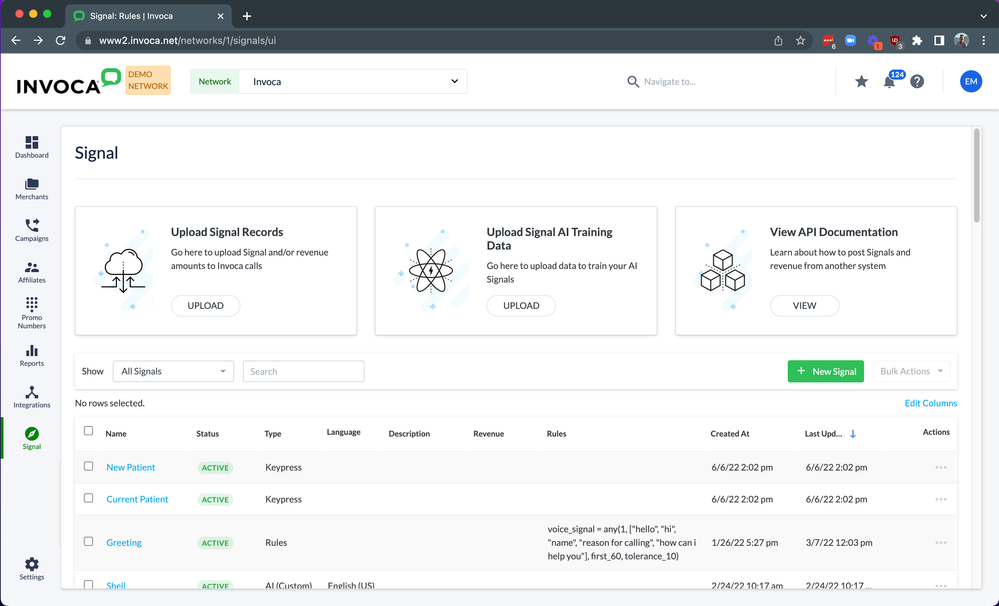Click the signals Search input field
Viewport: 999px width, 606px height.
303,372
